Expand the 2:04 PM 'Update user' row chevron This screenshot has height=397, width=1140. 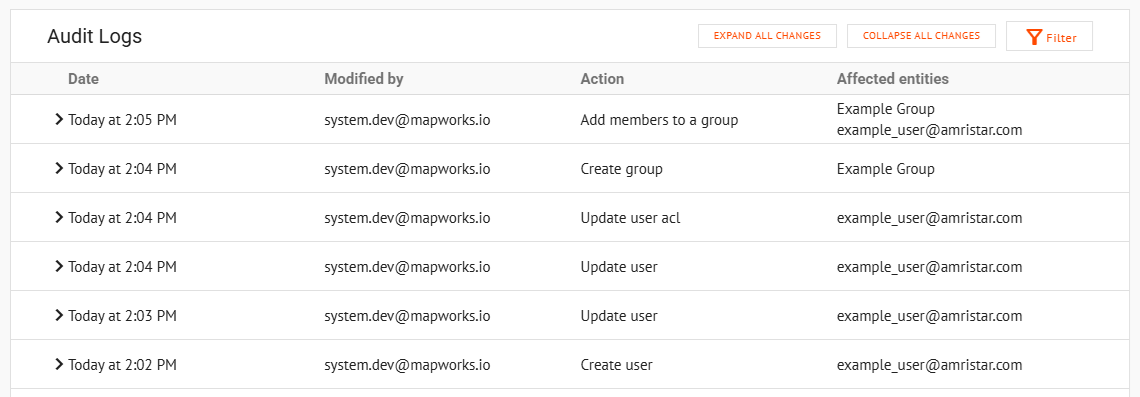(60, 266)
